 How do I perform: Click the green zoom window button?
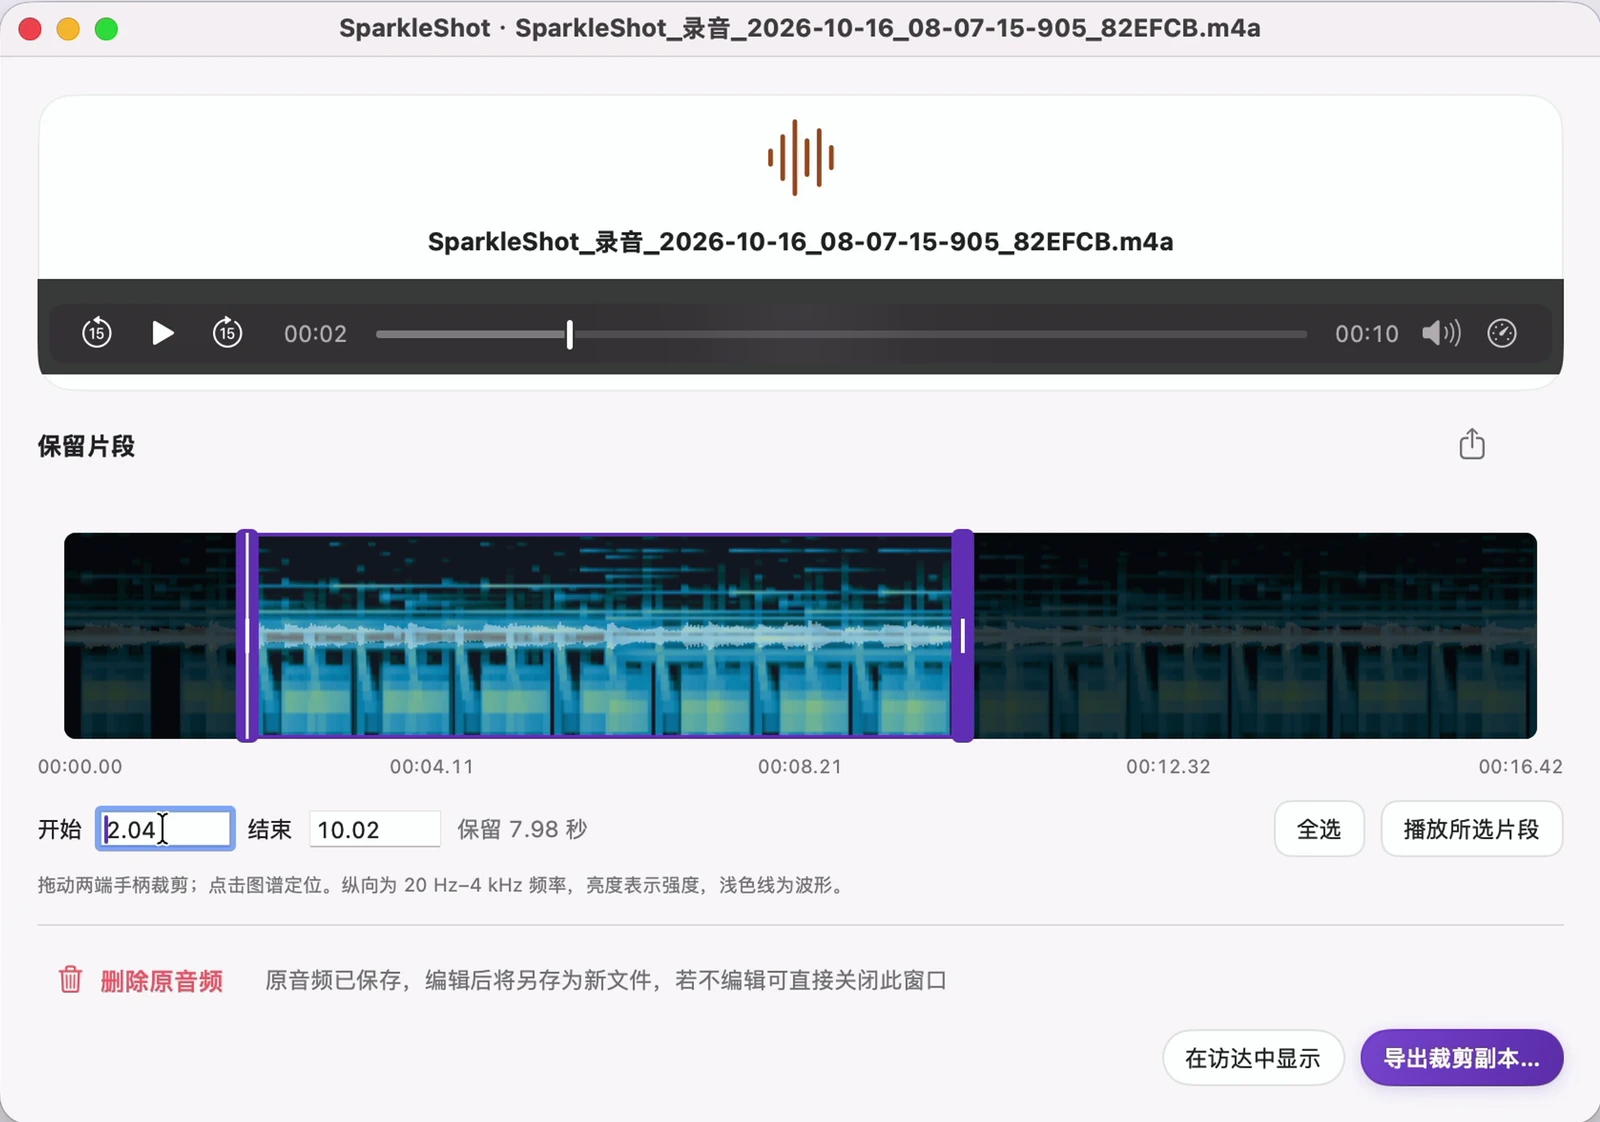click(106, 29)
